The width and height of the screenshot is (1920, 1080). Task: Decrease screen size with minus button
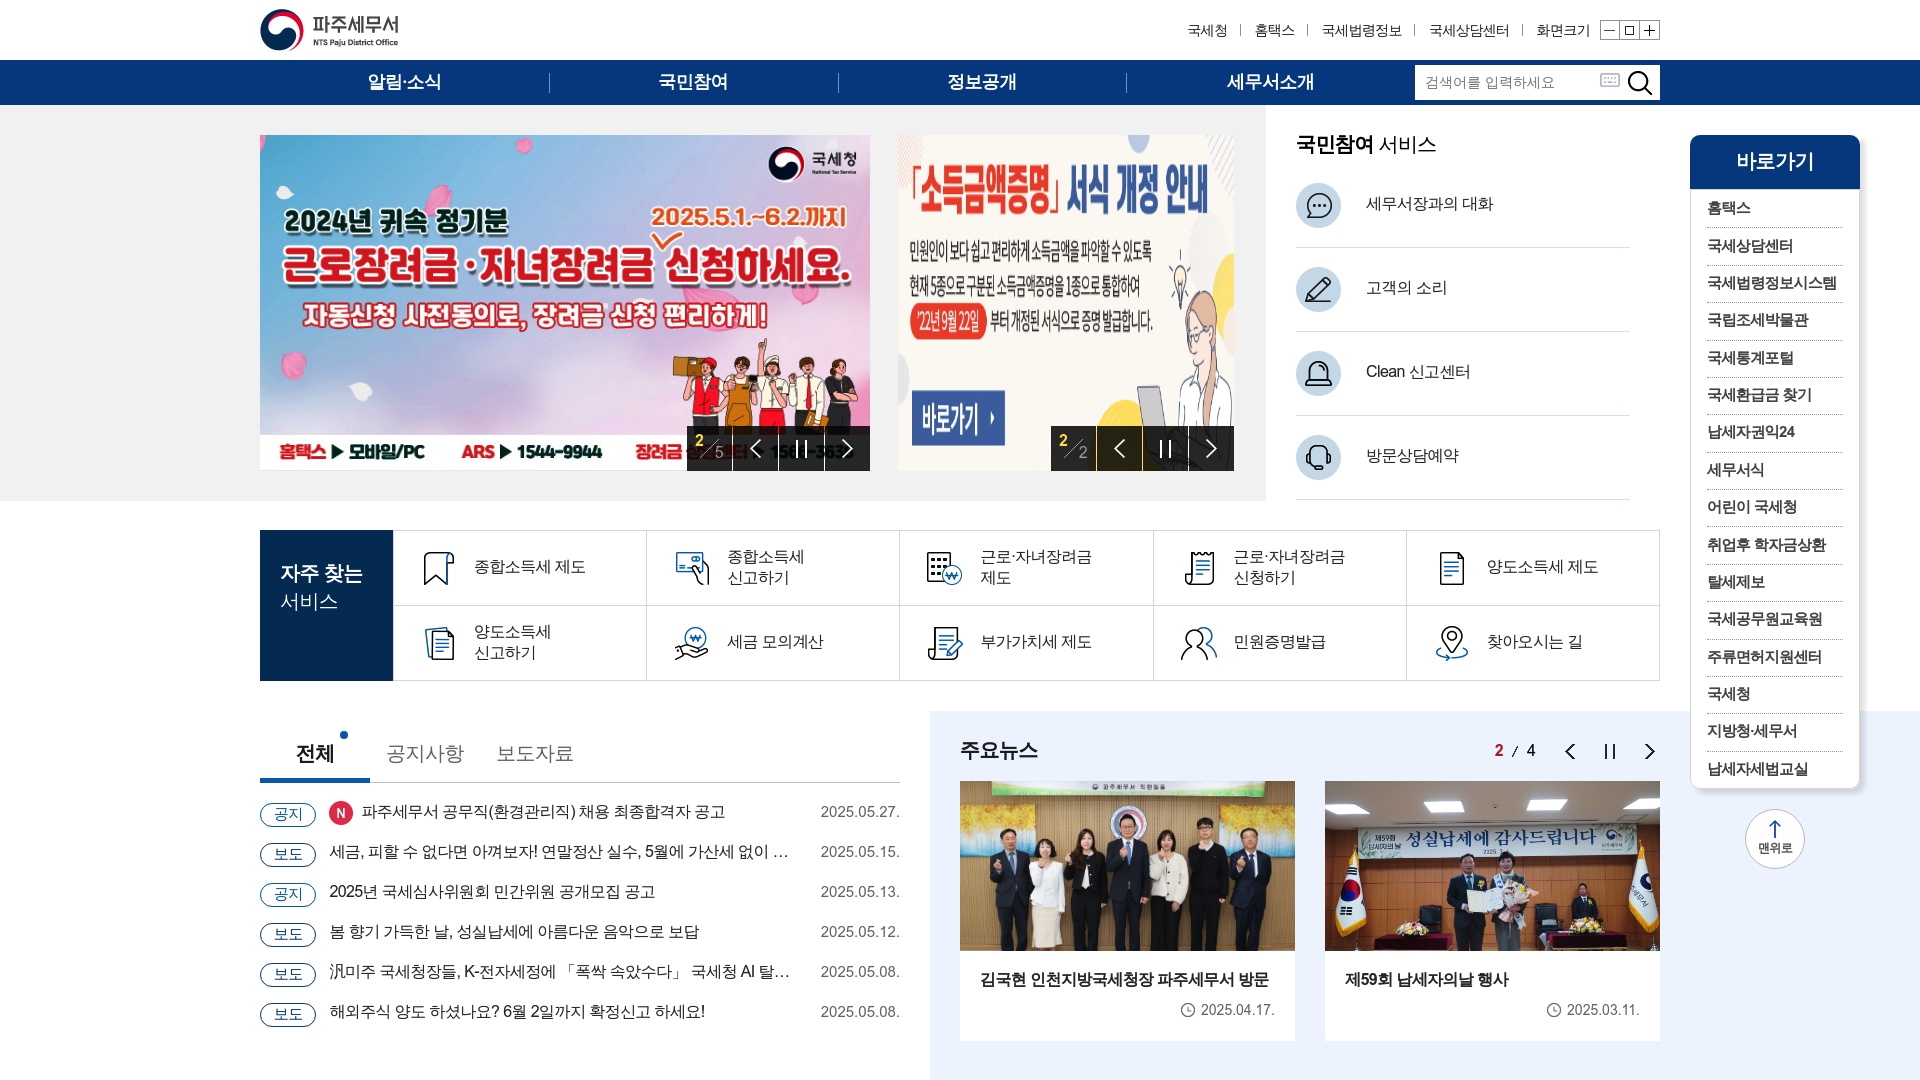(1609, 30)
